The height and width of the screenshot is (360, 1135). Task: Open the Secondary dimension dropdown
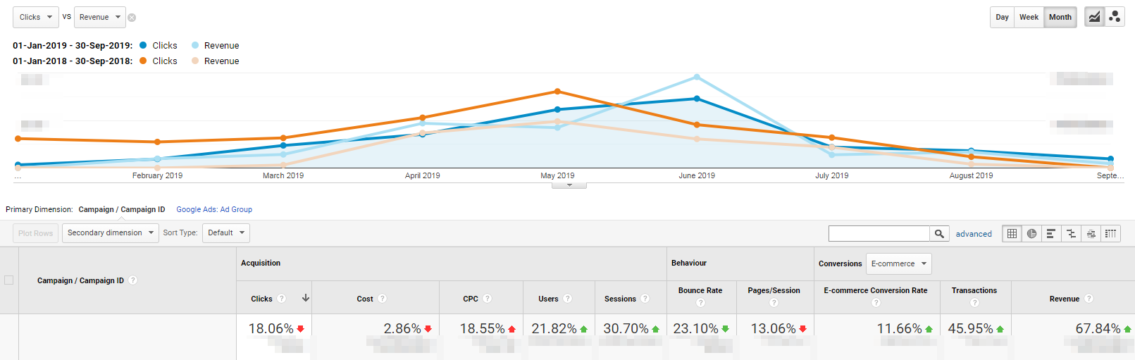coord(111,233)
